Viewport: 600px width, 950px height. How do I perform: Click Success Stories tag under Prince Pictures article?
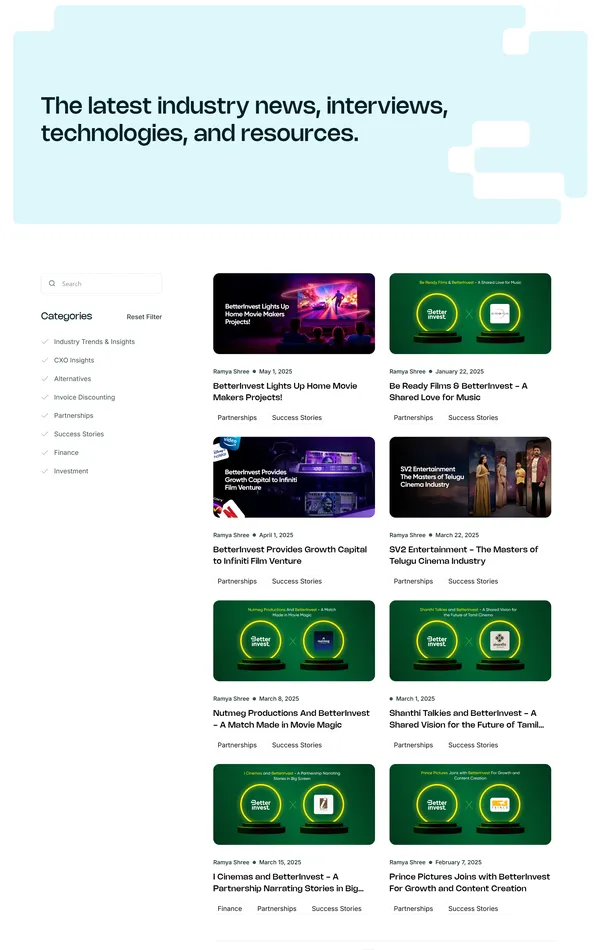[473, 909]
